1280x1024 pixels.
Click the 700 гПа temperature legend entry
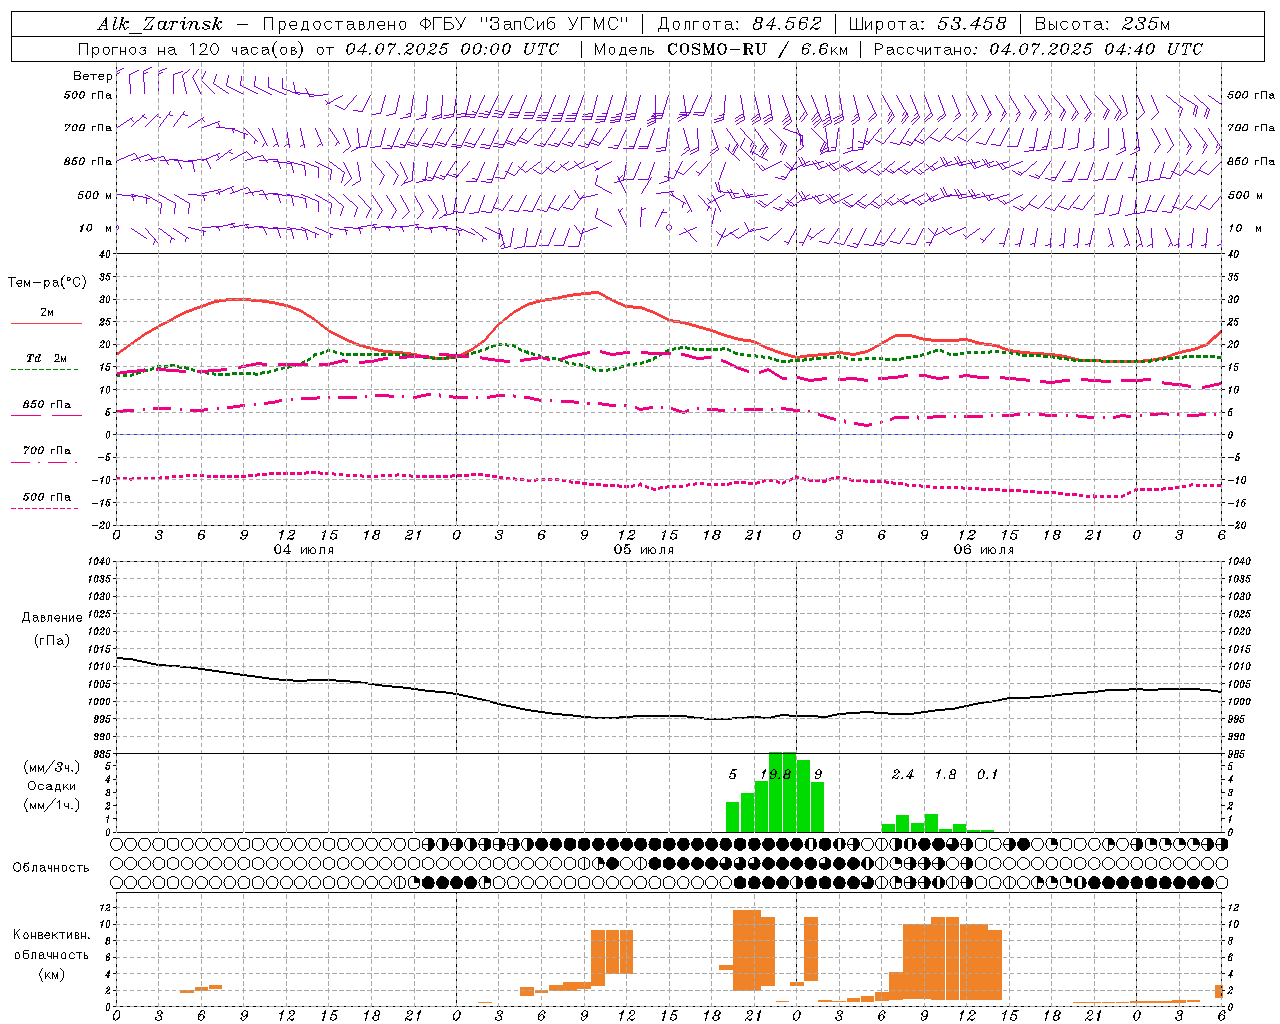pyautogui.click(x=47, y=450)
